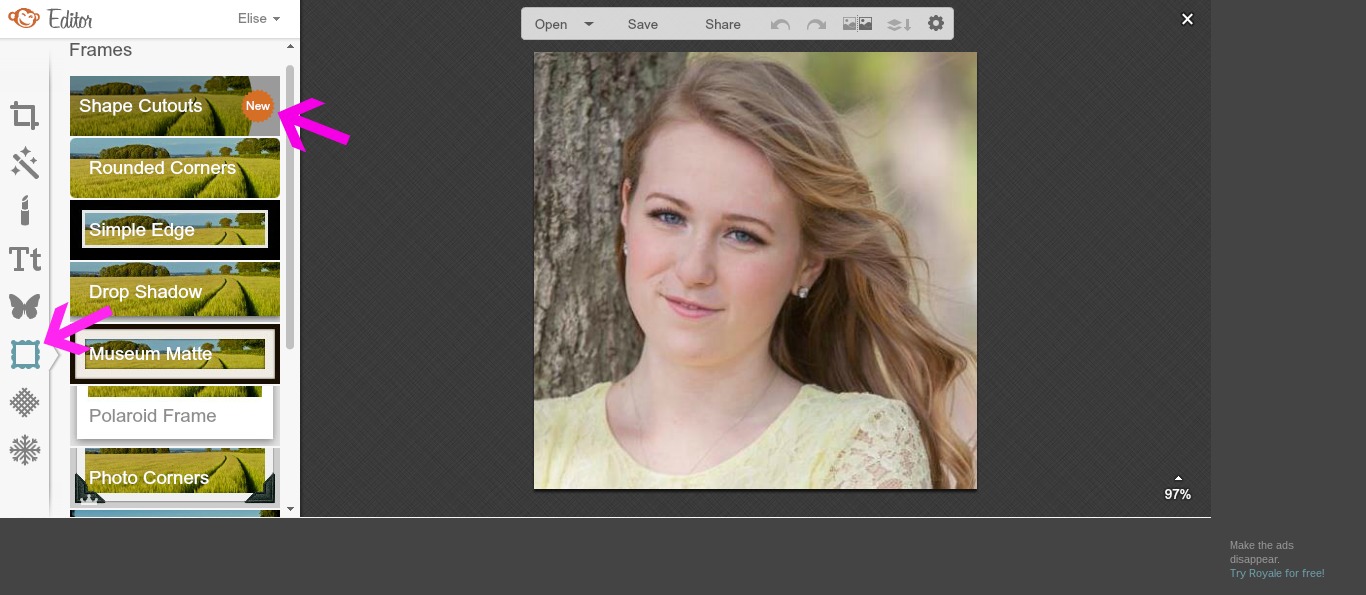1366x595 pixels.
Task: Open Touch Up with the lipstick icon
Action: pyautogui.click(x=24, y=210)
